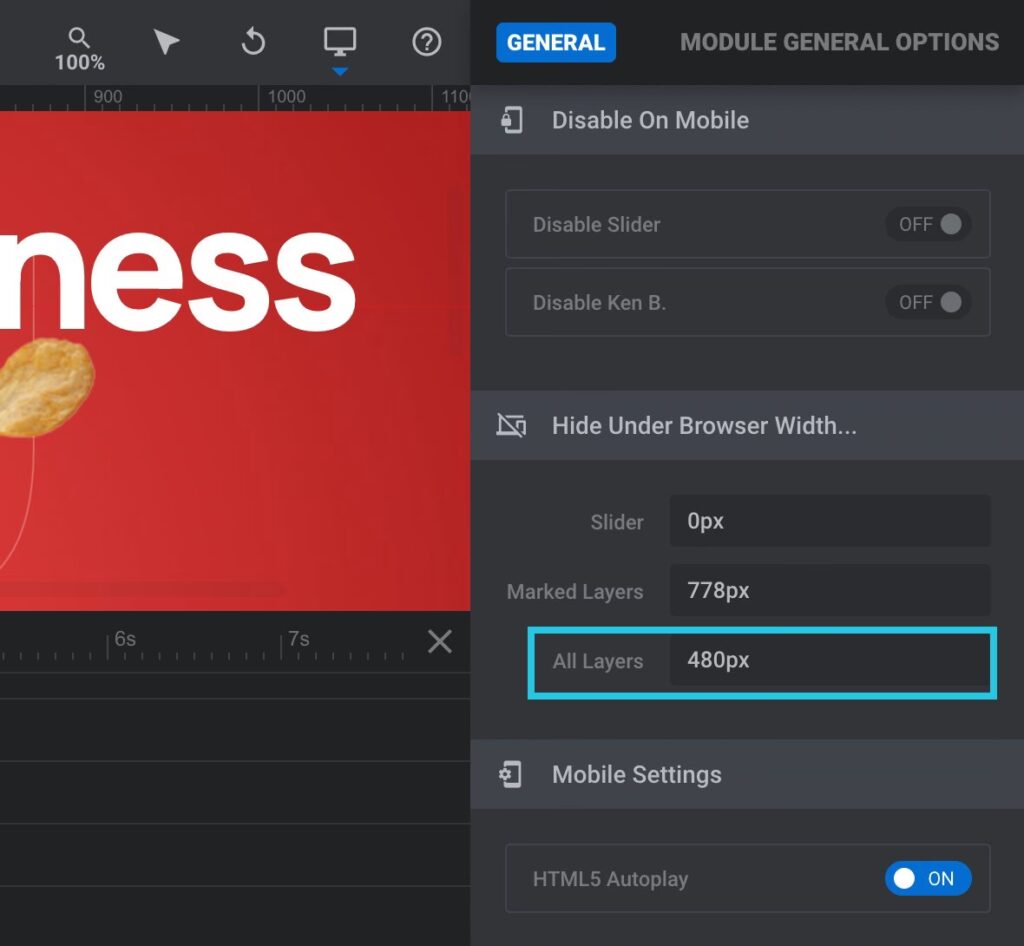Toggle the Disable Slider switch
Viewport: 1024px width, 946px height.
[x=928, y=225]
